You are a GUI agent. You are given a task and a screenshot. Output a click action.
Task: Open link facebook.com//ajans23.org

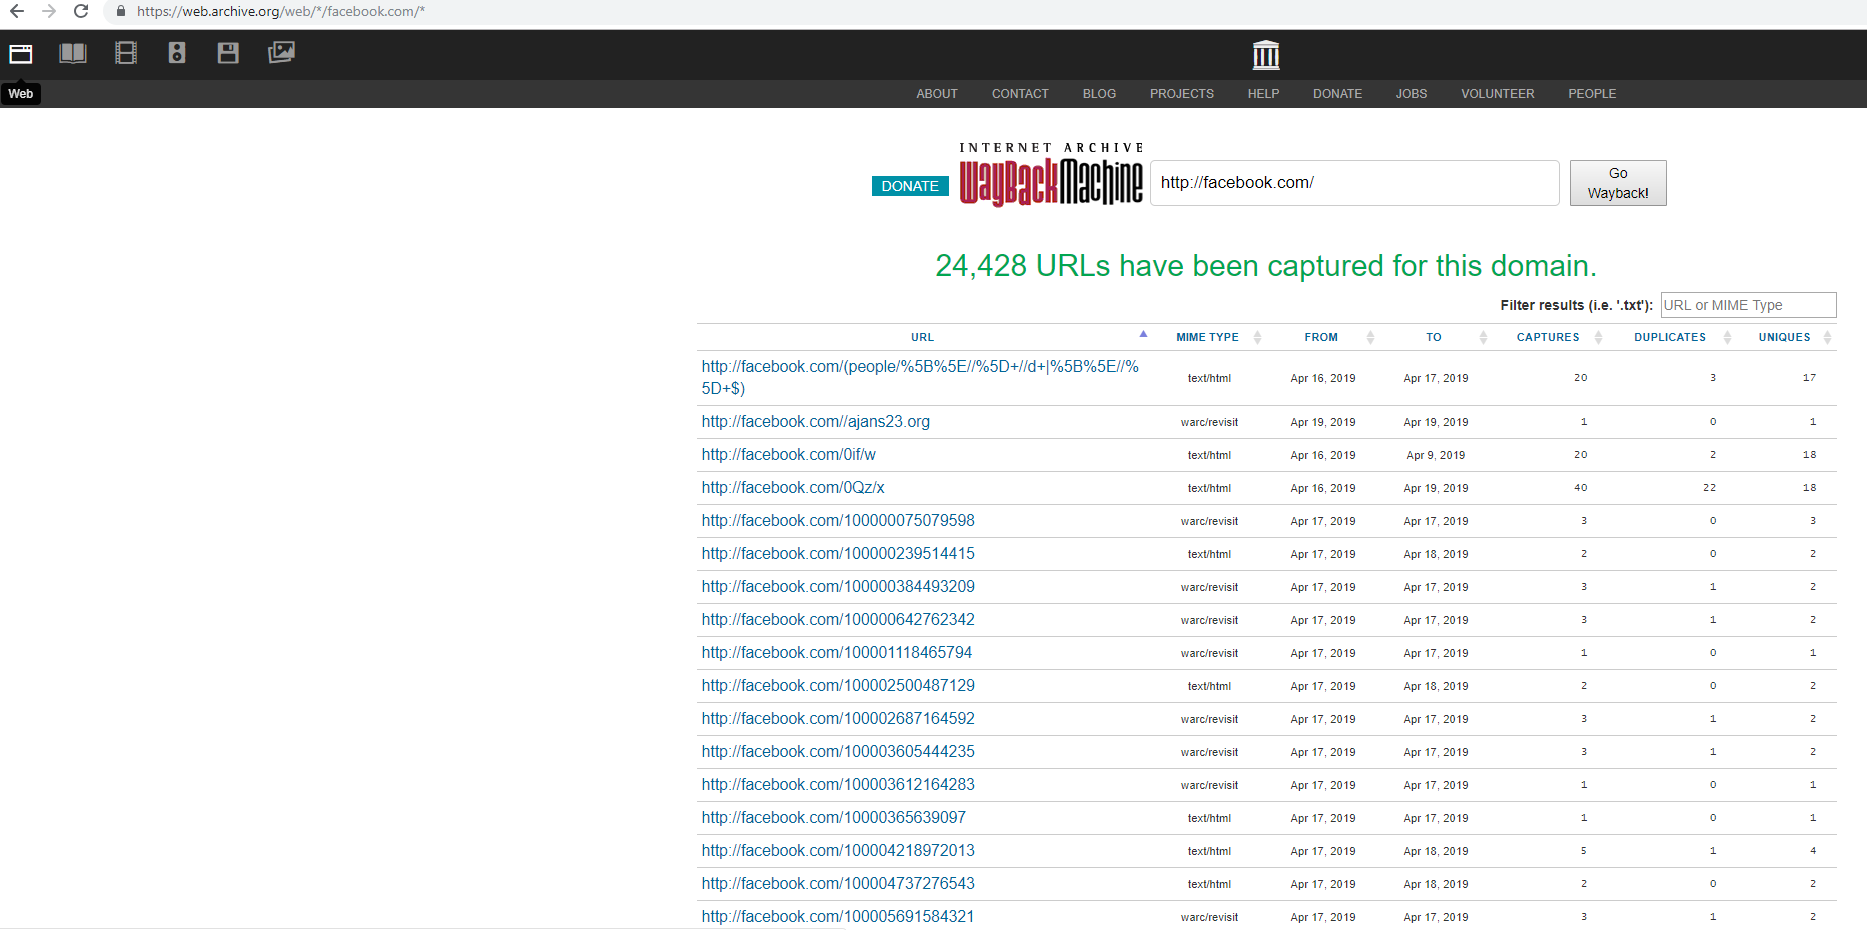click(x=815, y=422)
